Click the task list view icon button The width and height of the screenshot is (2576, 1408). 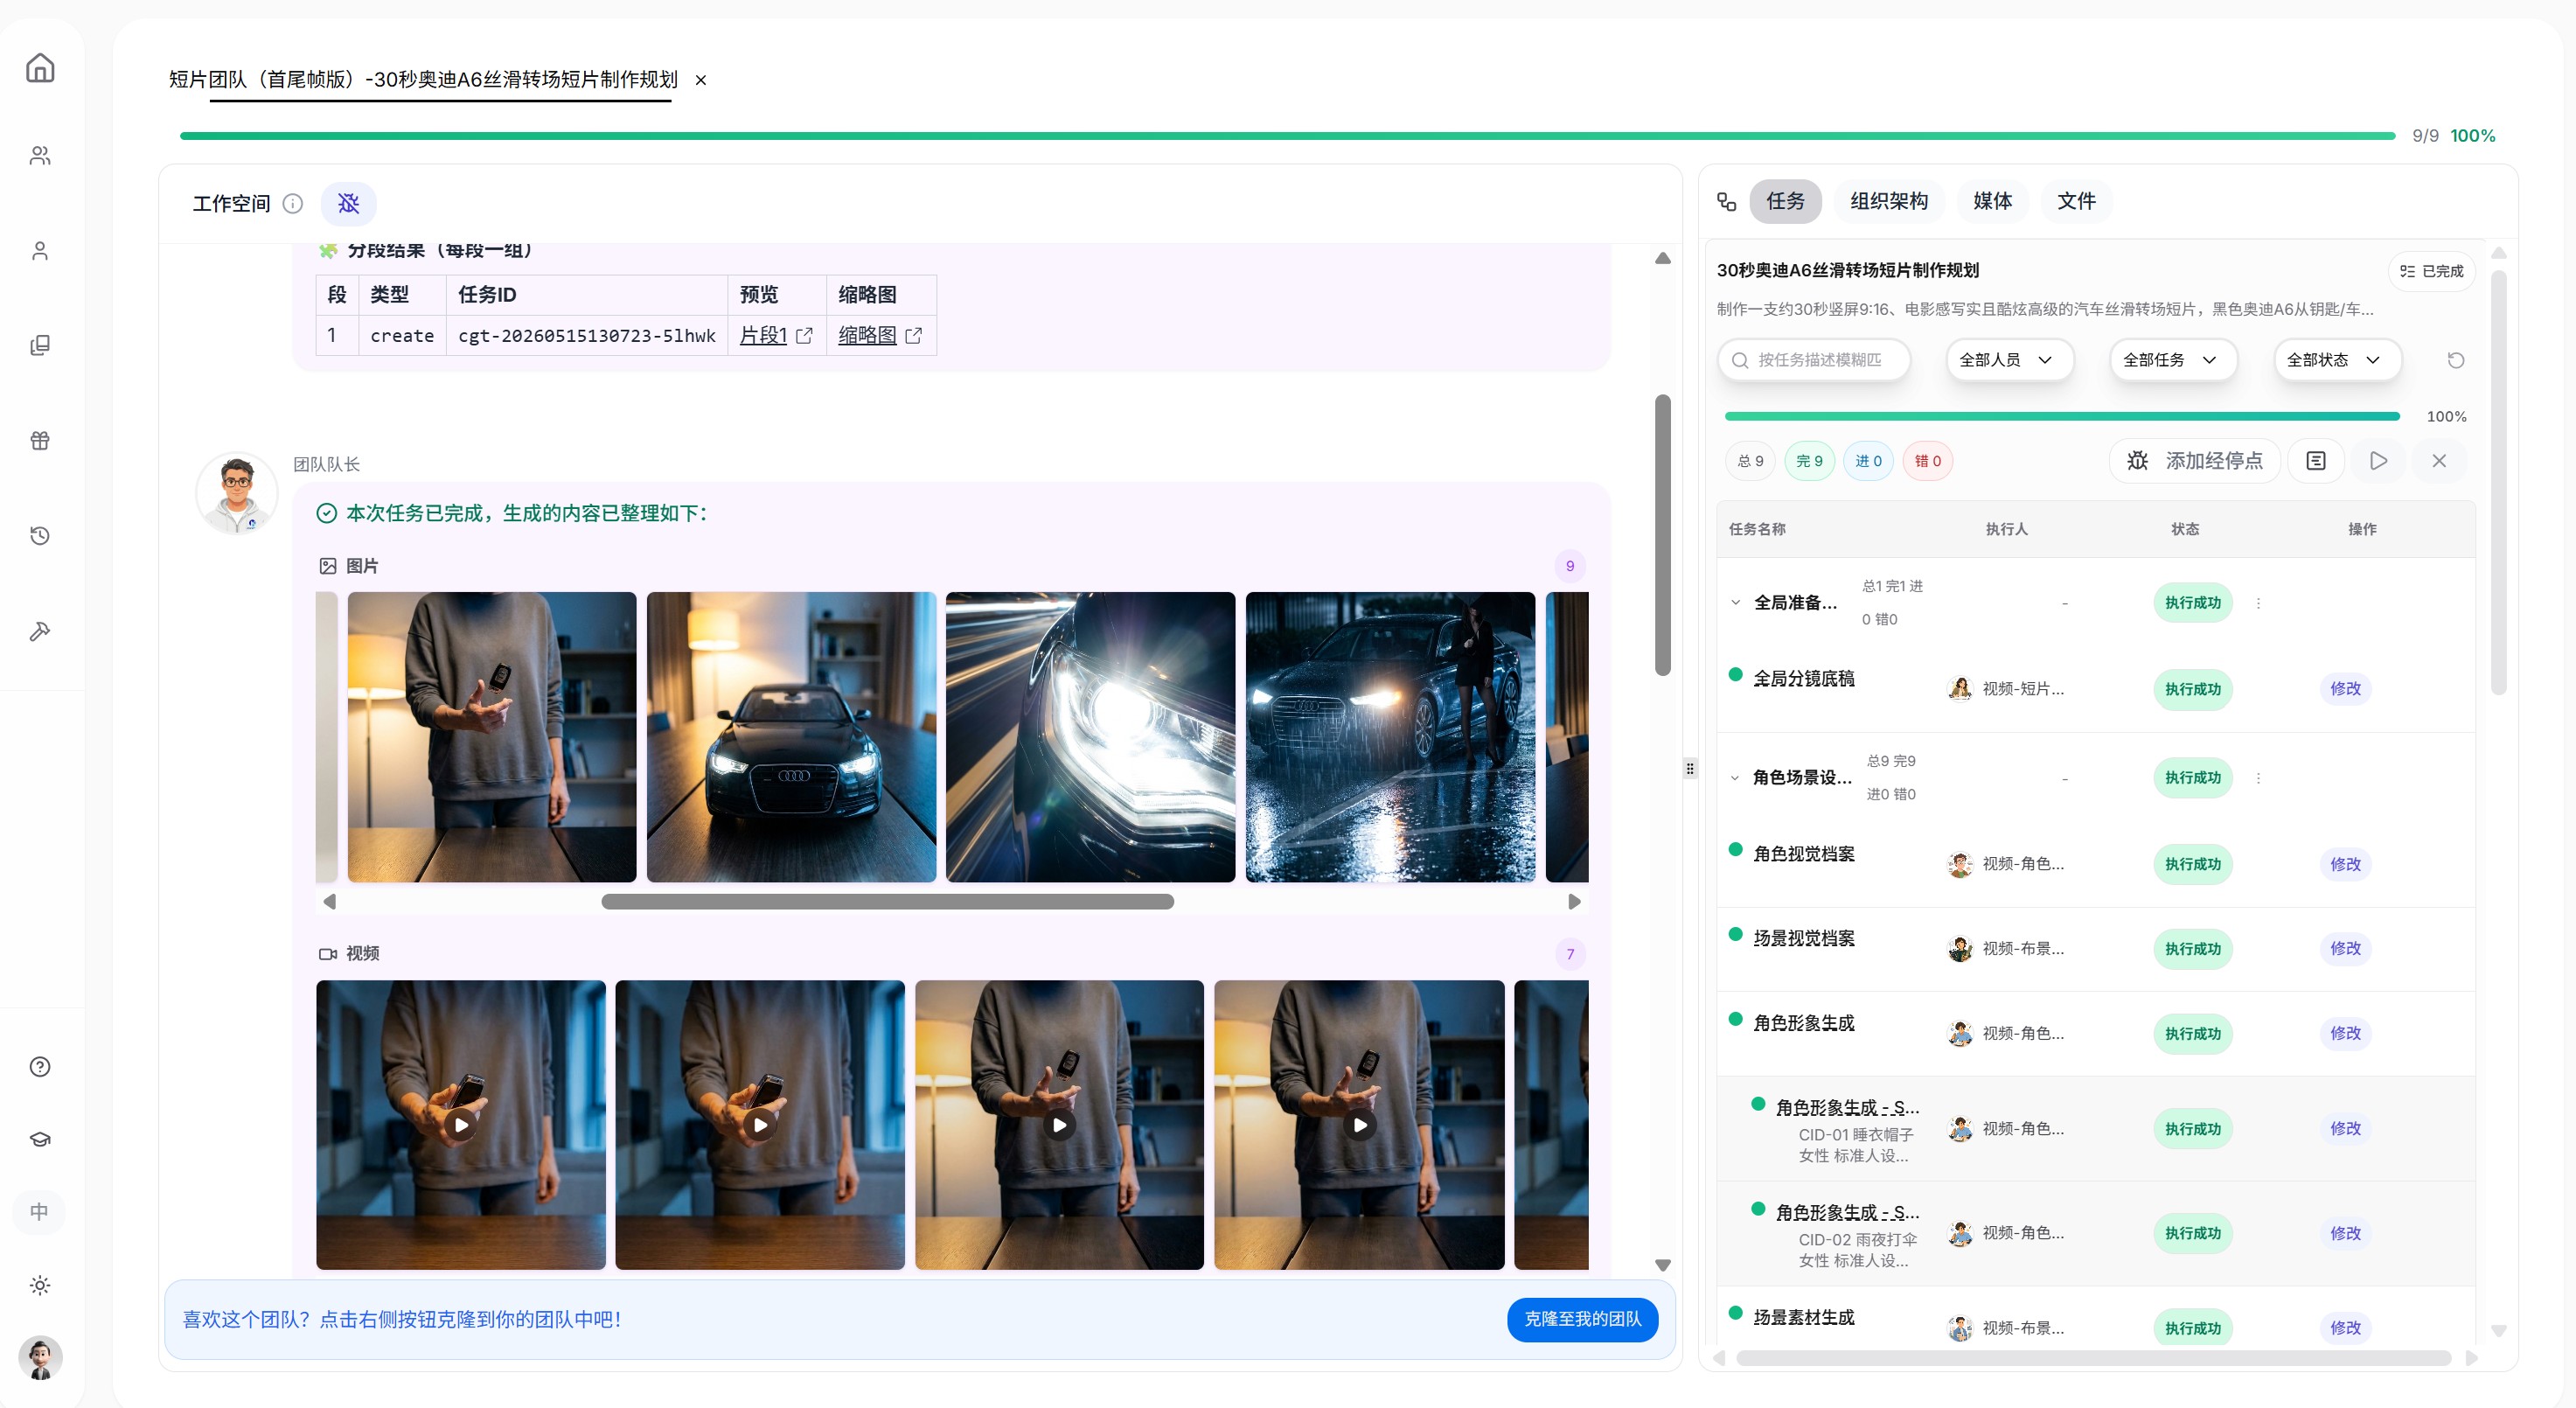point(2316,461)
